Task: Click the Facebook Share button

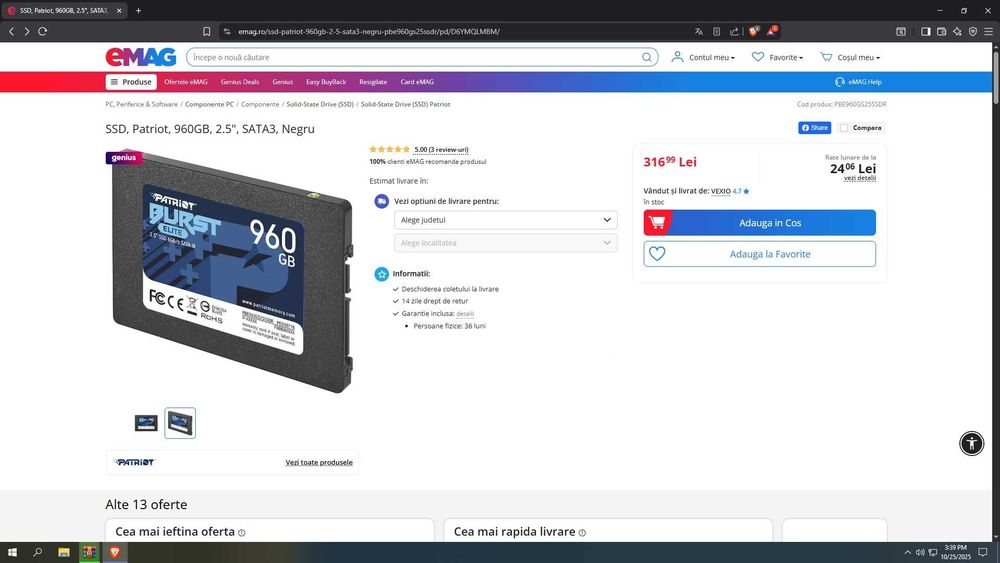Action: point(814,128)
